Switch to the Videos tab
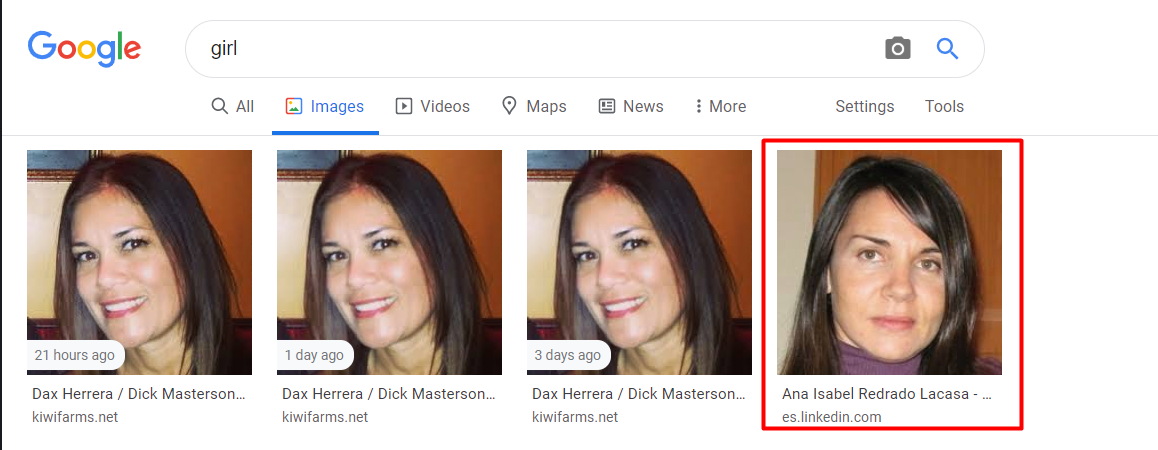 pos(433,106)
